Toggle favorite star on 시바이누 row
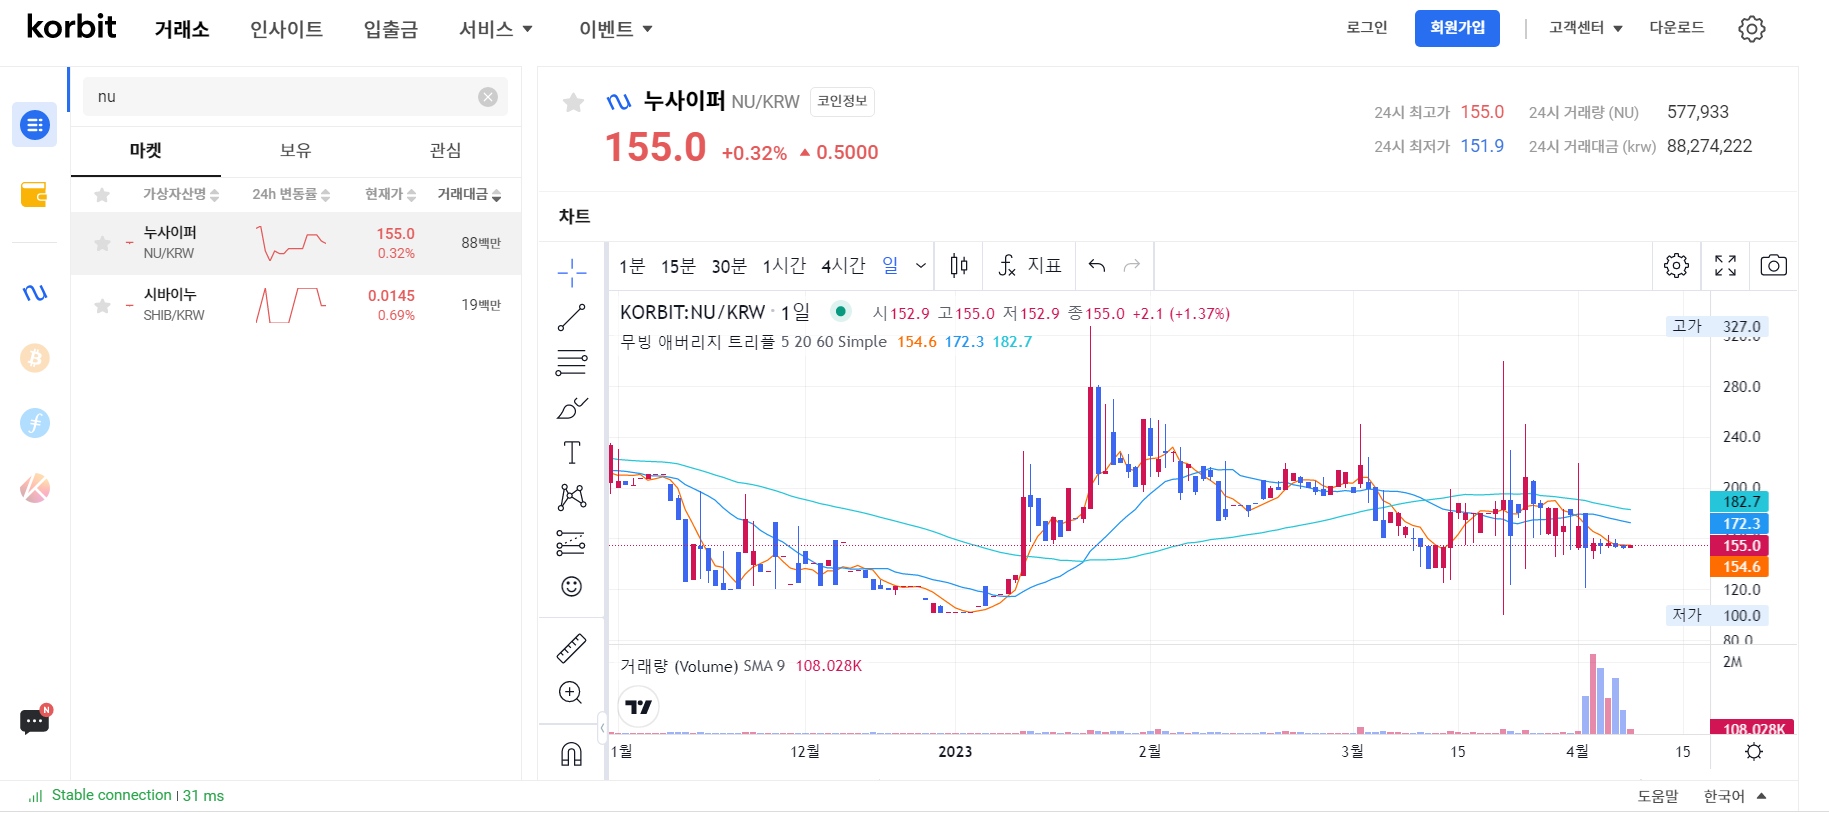1829x813 pixels. (102, 305)
